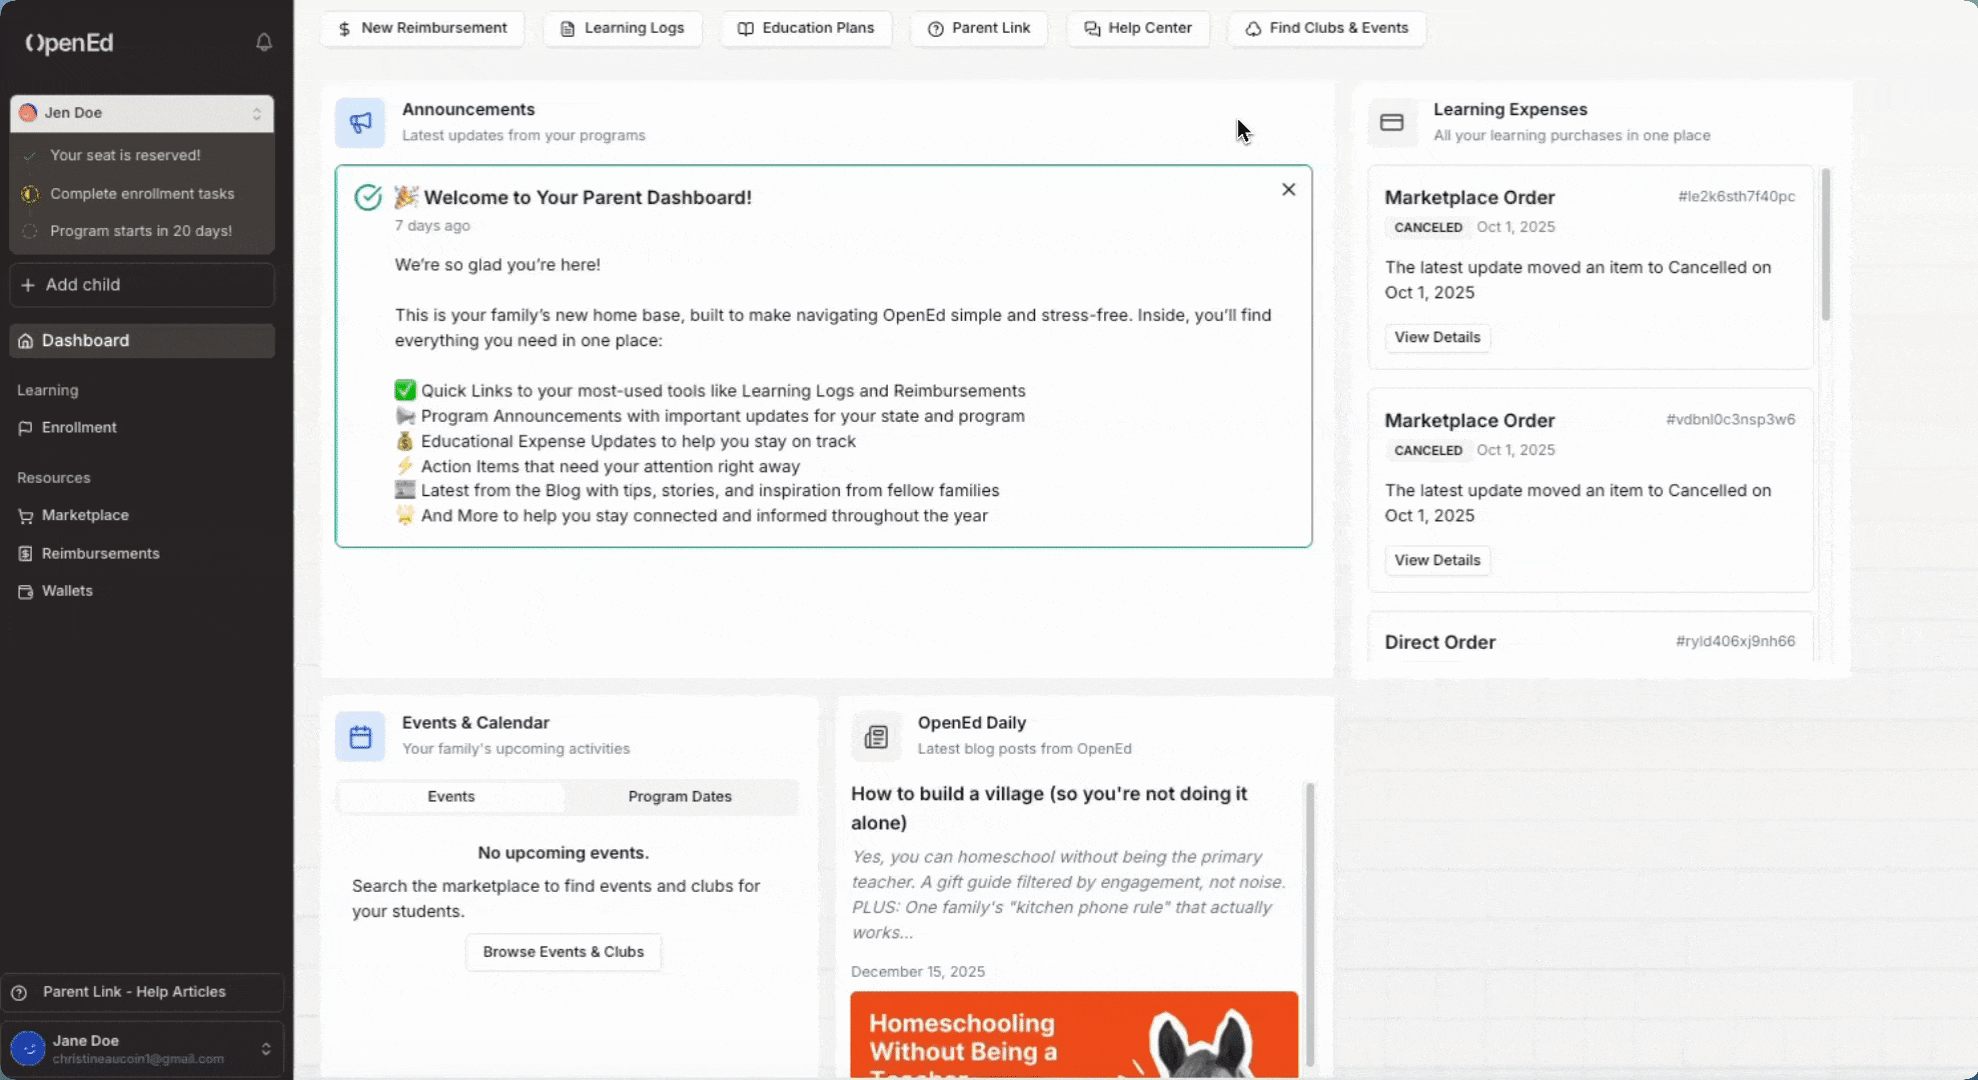Select the Events tab
Image resolution: width=1978 pixels, height=1080 pixels.
[451, 796]
